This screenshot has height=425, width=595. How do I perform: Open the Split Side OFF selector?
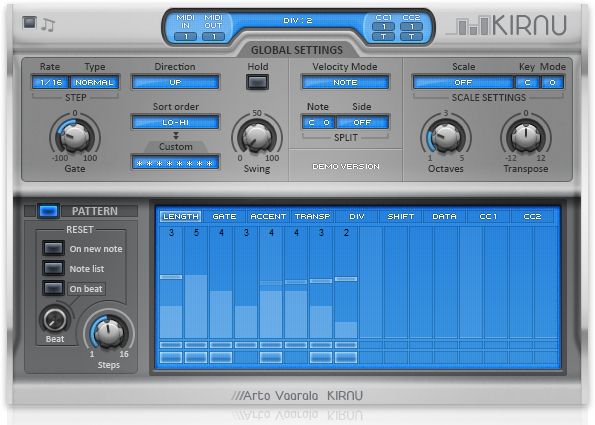click(362, 123)
